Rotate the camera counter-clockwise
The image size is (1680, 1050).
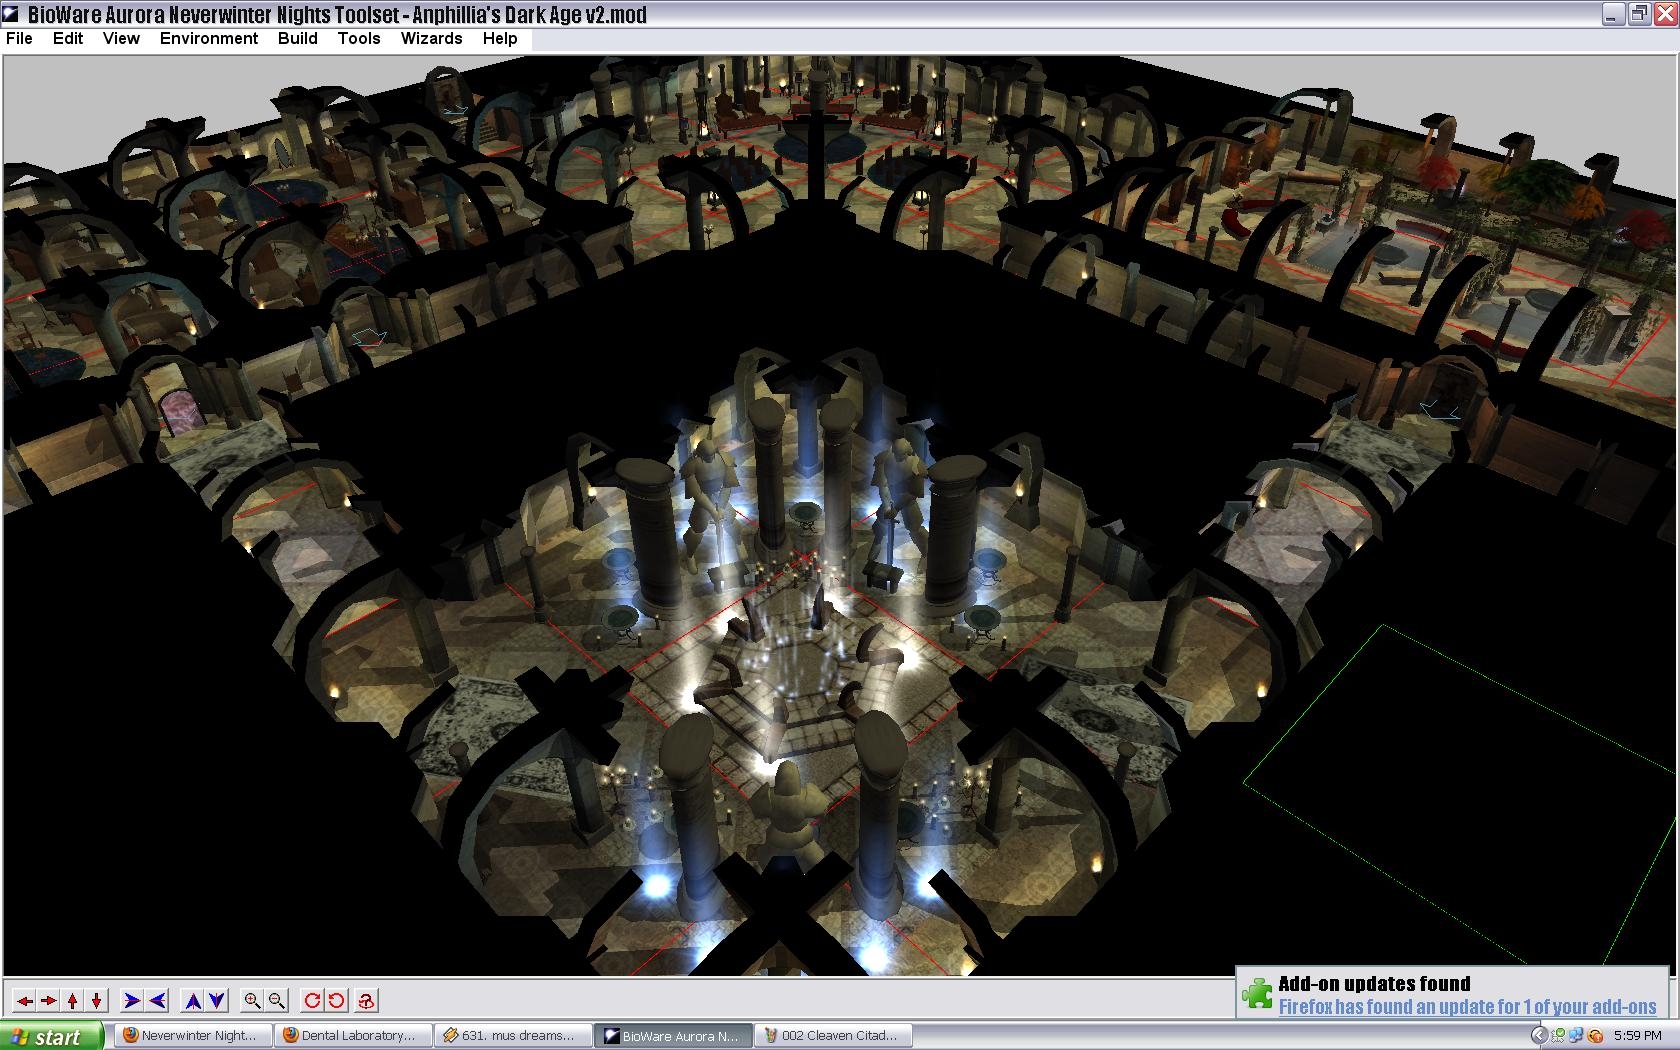(x=337, y=1000)
